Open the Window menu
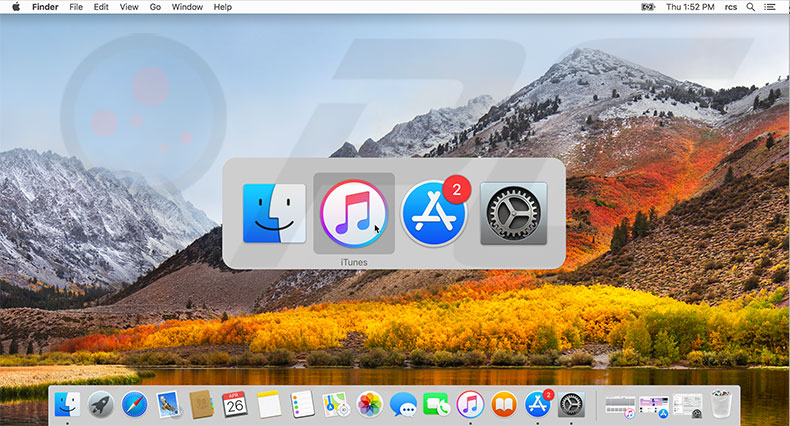This screenshot has height=426, width=790. tap(187, 7)
